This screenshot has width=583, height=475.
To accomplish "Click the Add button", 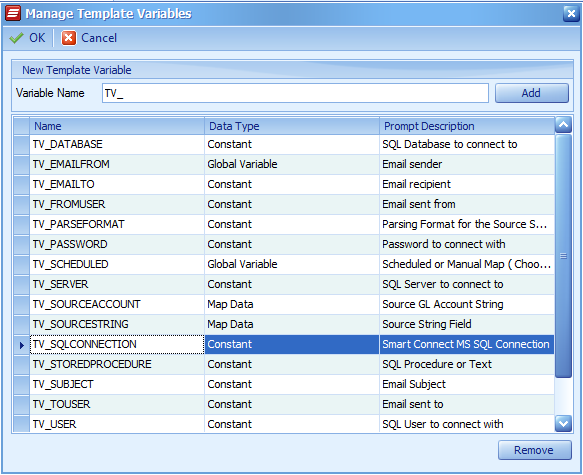I will click(532, 93).
